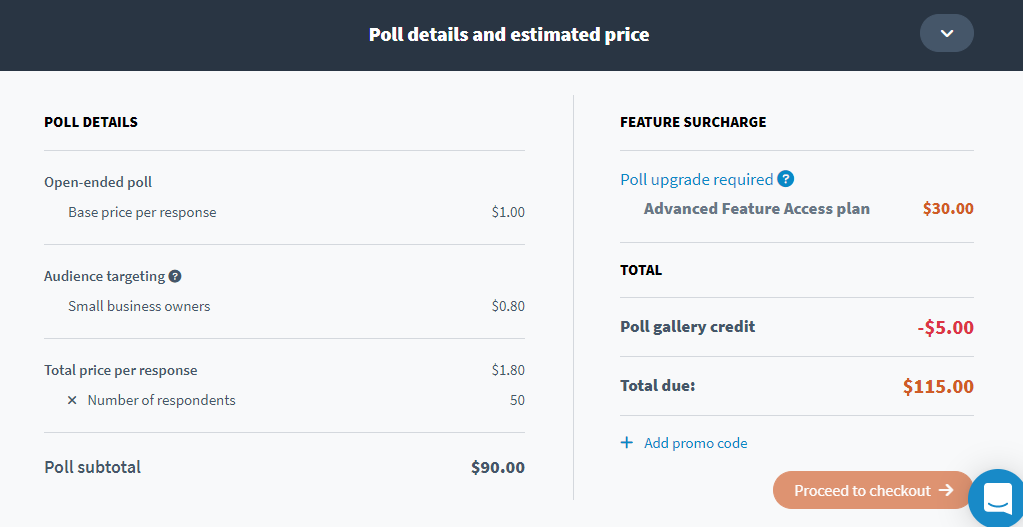Open the Add promo code link

coord(695,444)
